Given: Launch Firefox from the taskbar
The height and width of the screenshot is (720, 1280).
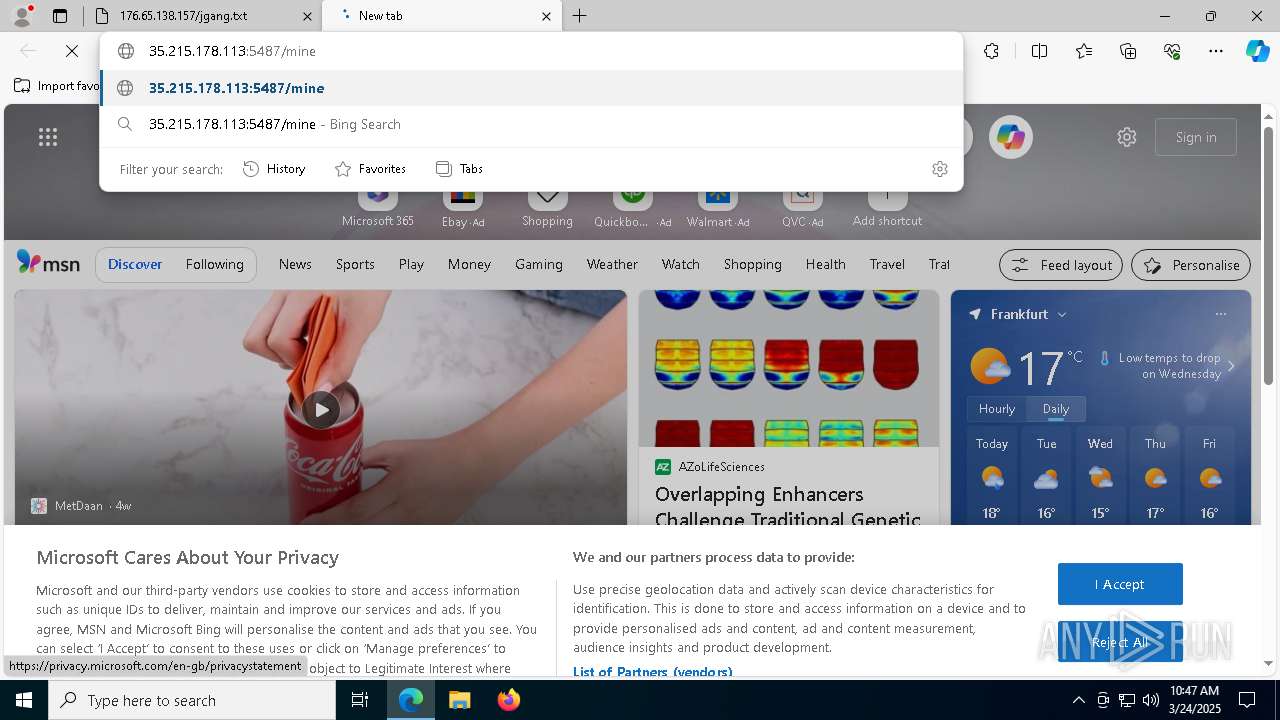Looking at the screenshot, I should click(508, 700).
